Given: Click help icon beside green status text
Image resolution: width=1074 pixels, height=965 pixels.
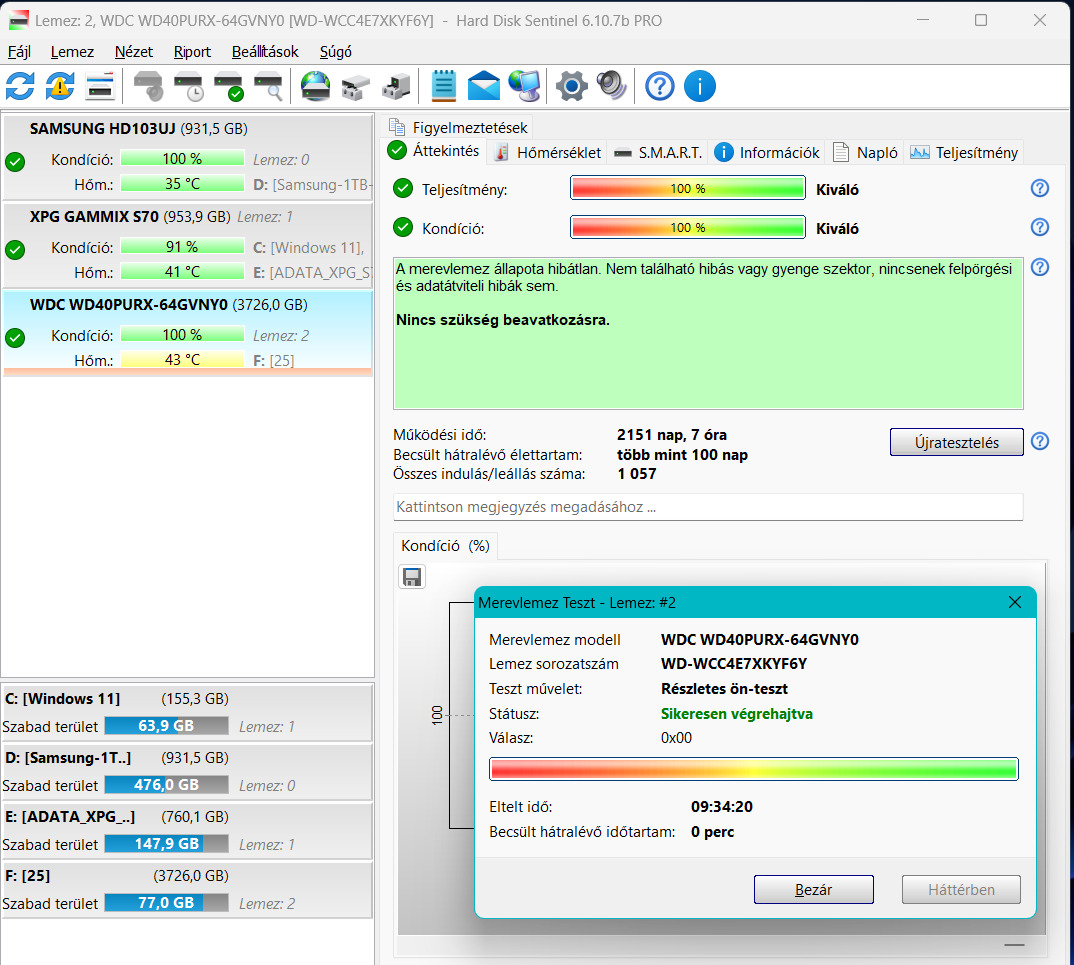Looking at the screenshot, I should pos(1040,267).
